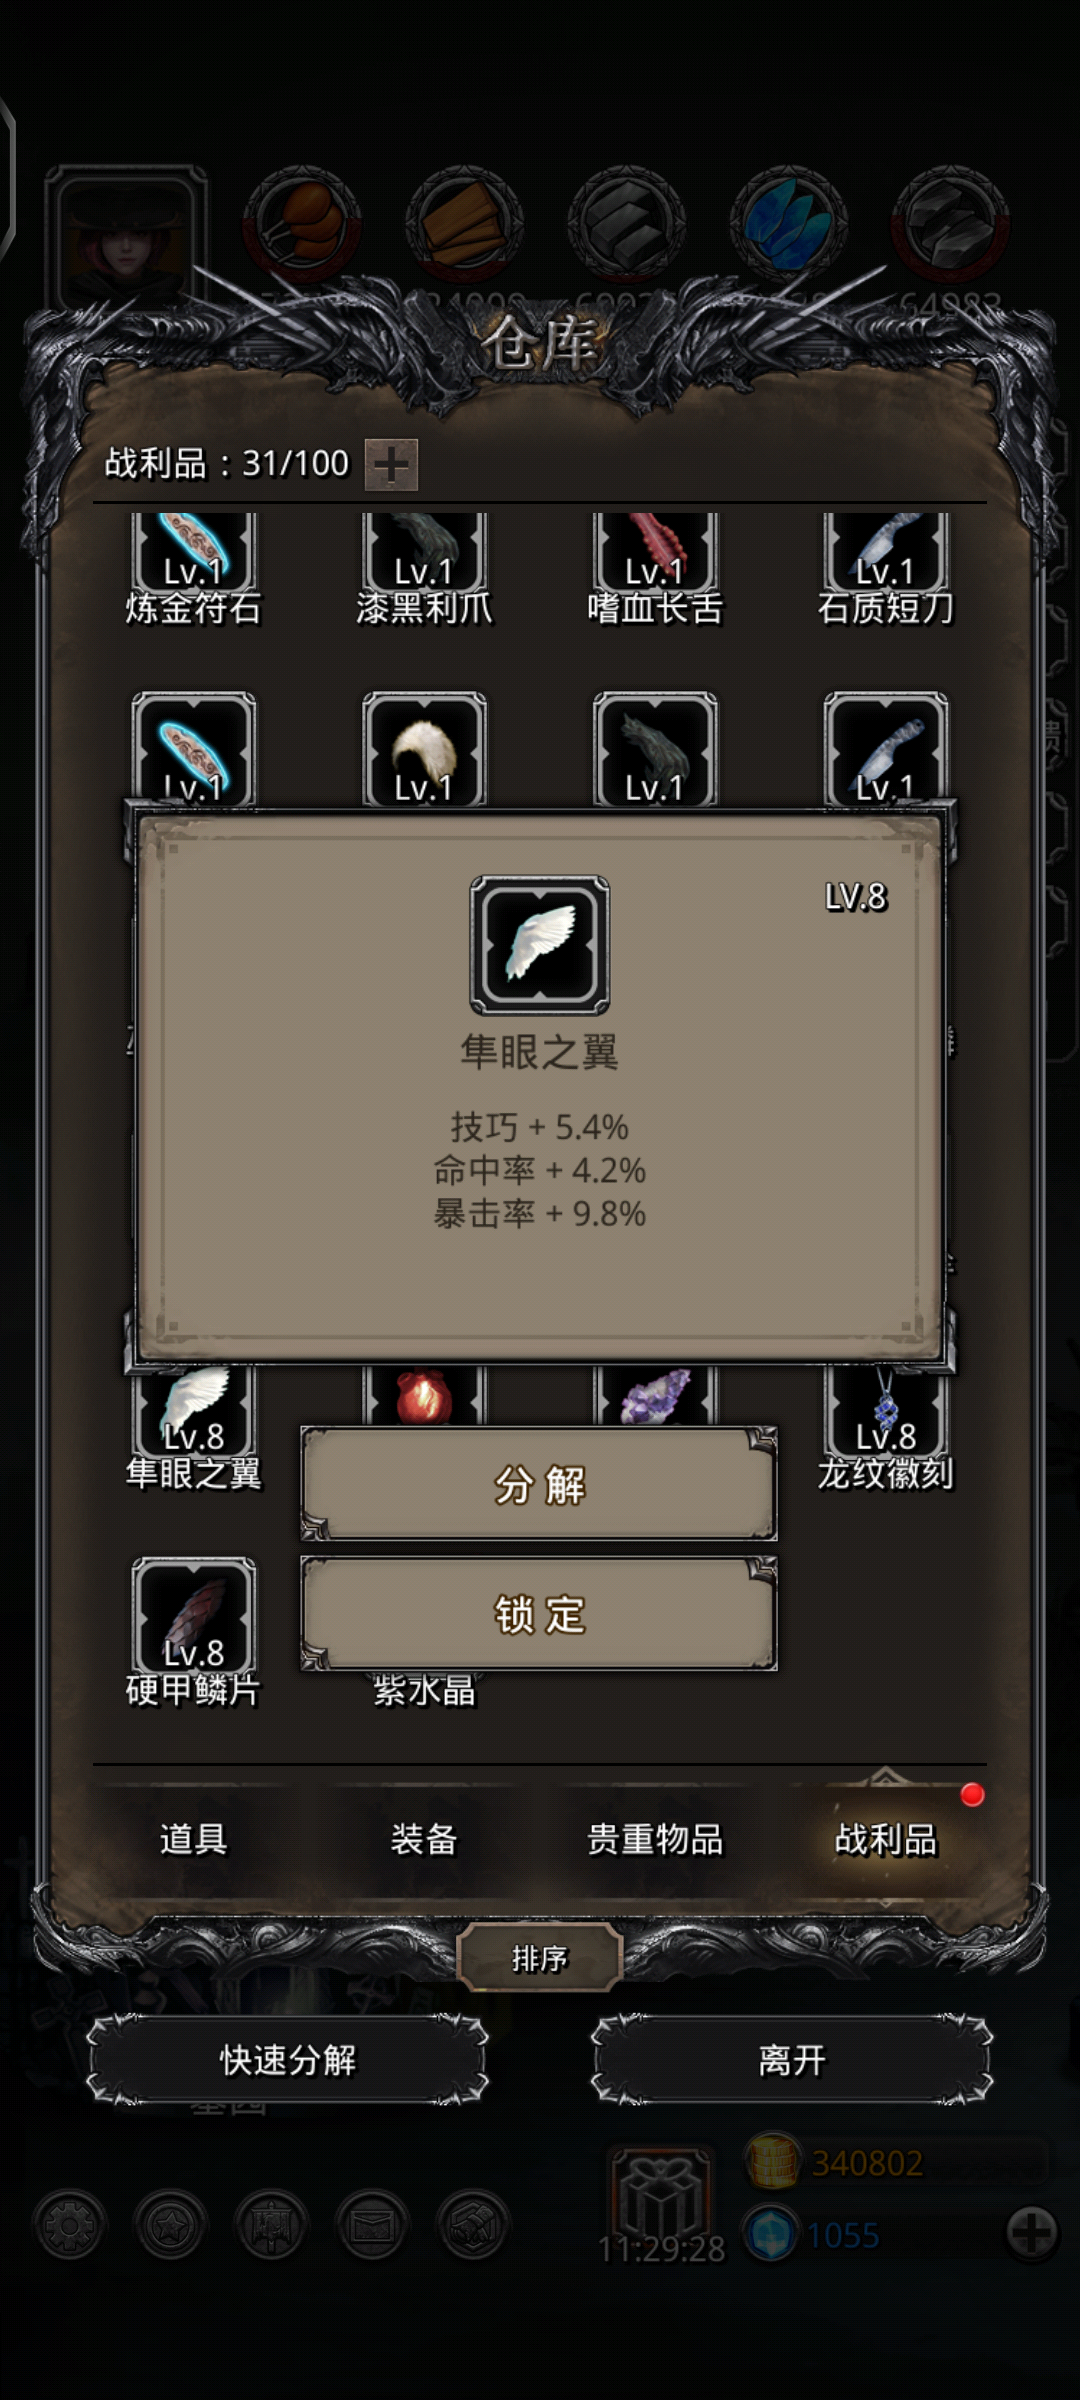
Task: Tap the 快速分解 quick dismantle button
Action: point(288,2060)
